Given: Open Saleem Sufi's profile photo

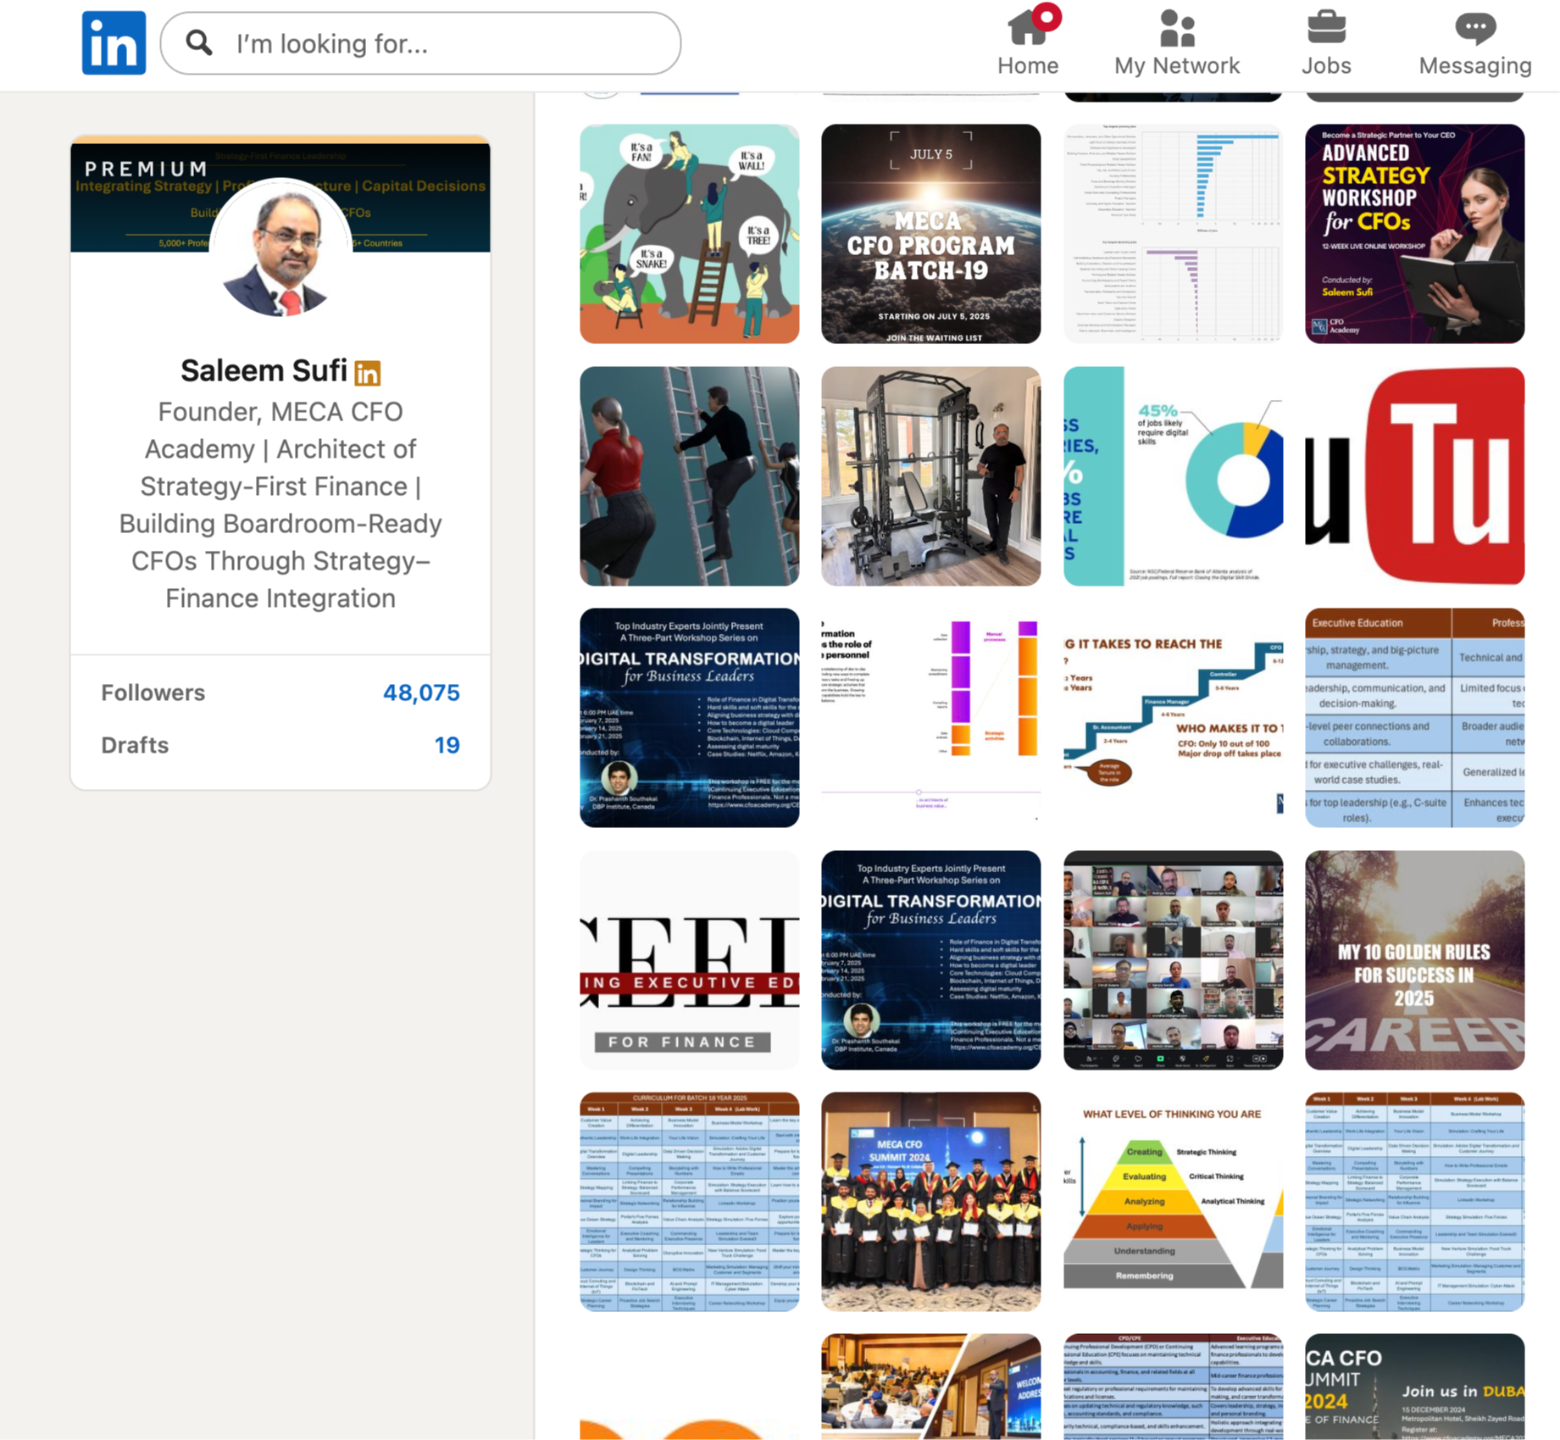Looking at the screenshot, I should pyautogui.click(x=281, y=249).
